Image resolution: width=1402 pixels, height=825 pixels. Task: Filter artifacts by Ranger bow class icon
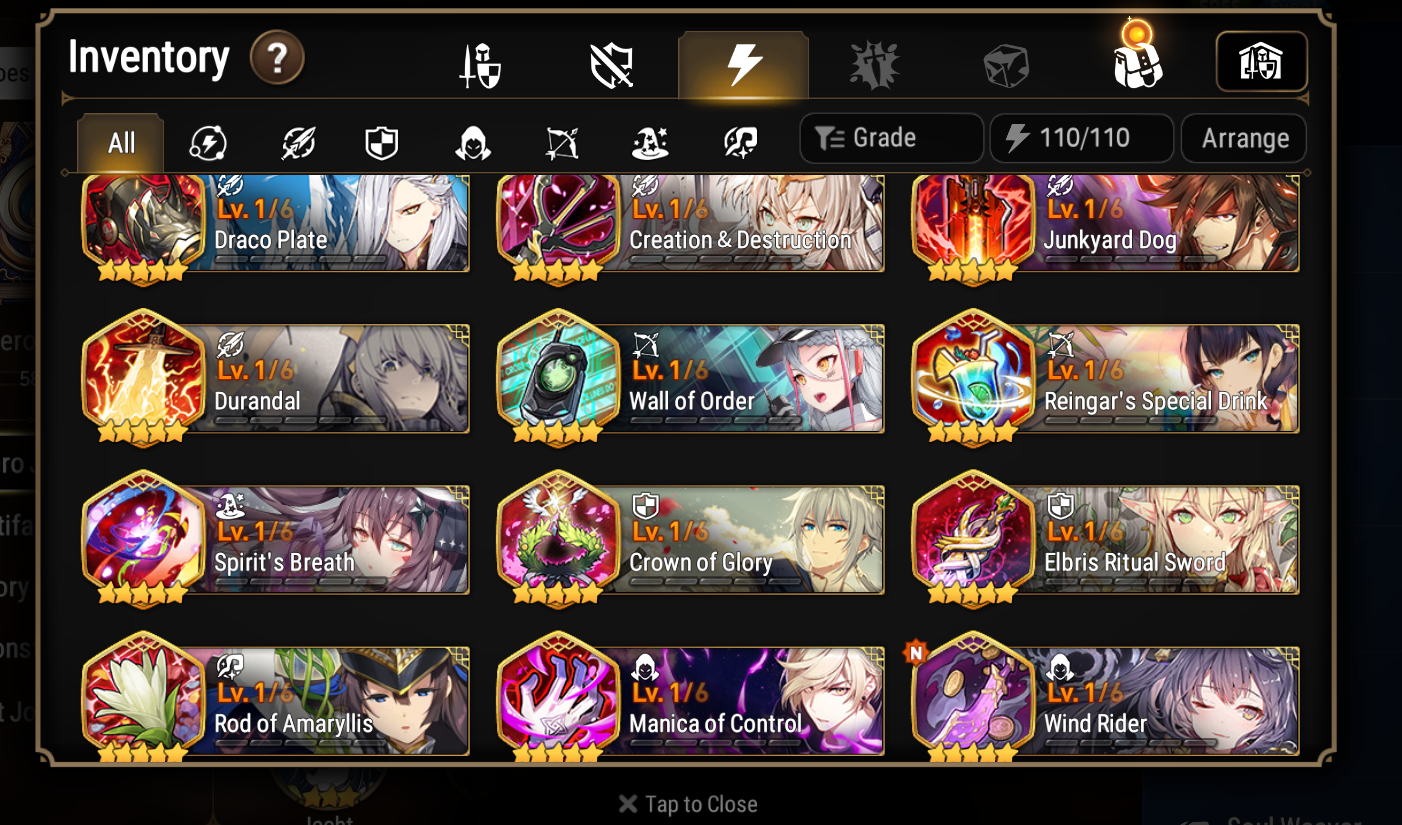click(561, 144)
